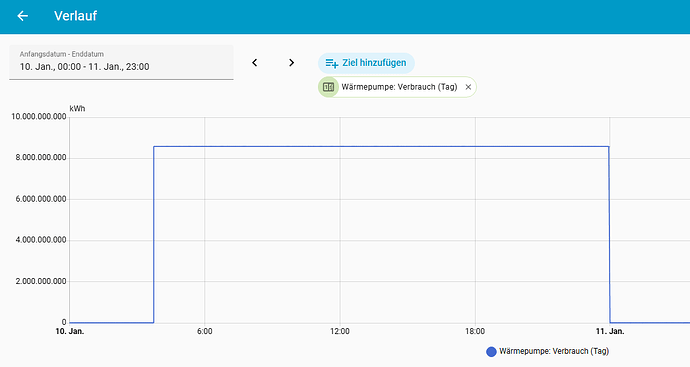Remove the Wärmepumpe: Verbrauch (Tag) chip
The width and height of the screenshot is (690, 367).
click(x=468, y=87)
